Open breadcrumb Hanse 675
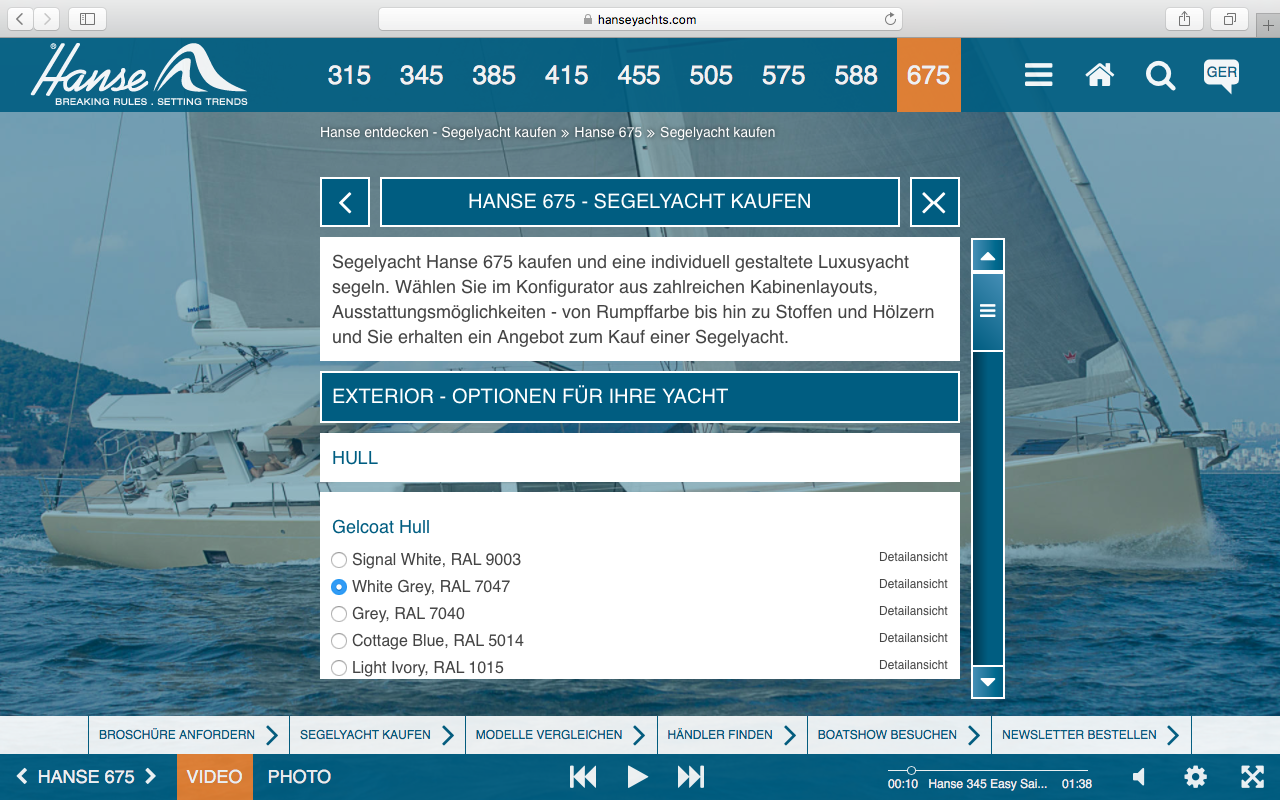The height and width of the screenshot is (800, 1280). [x=608, y=133]
